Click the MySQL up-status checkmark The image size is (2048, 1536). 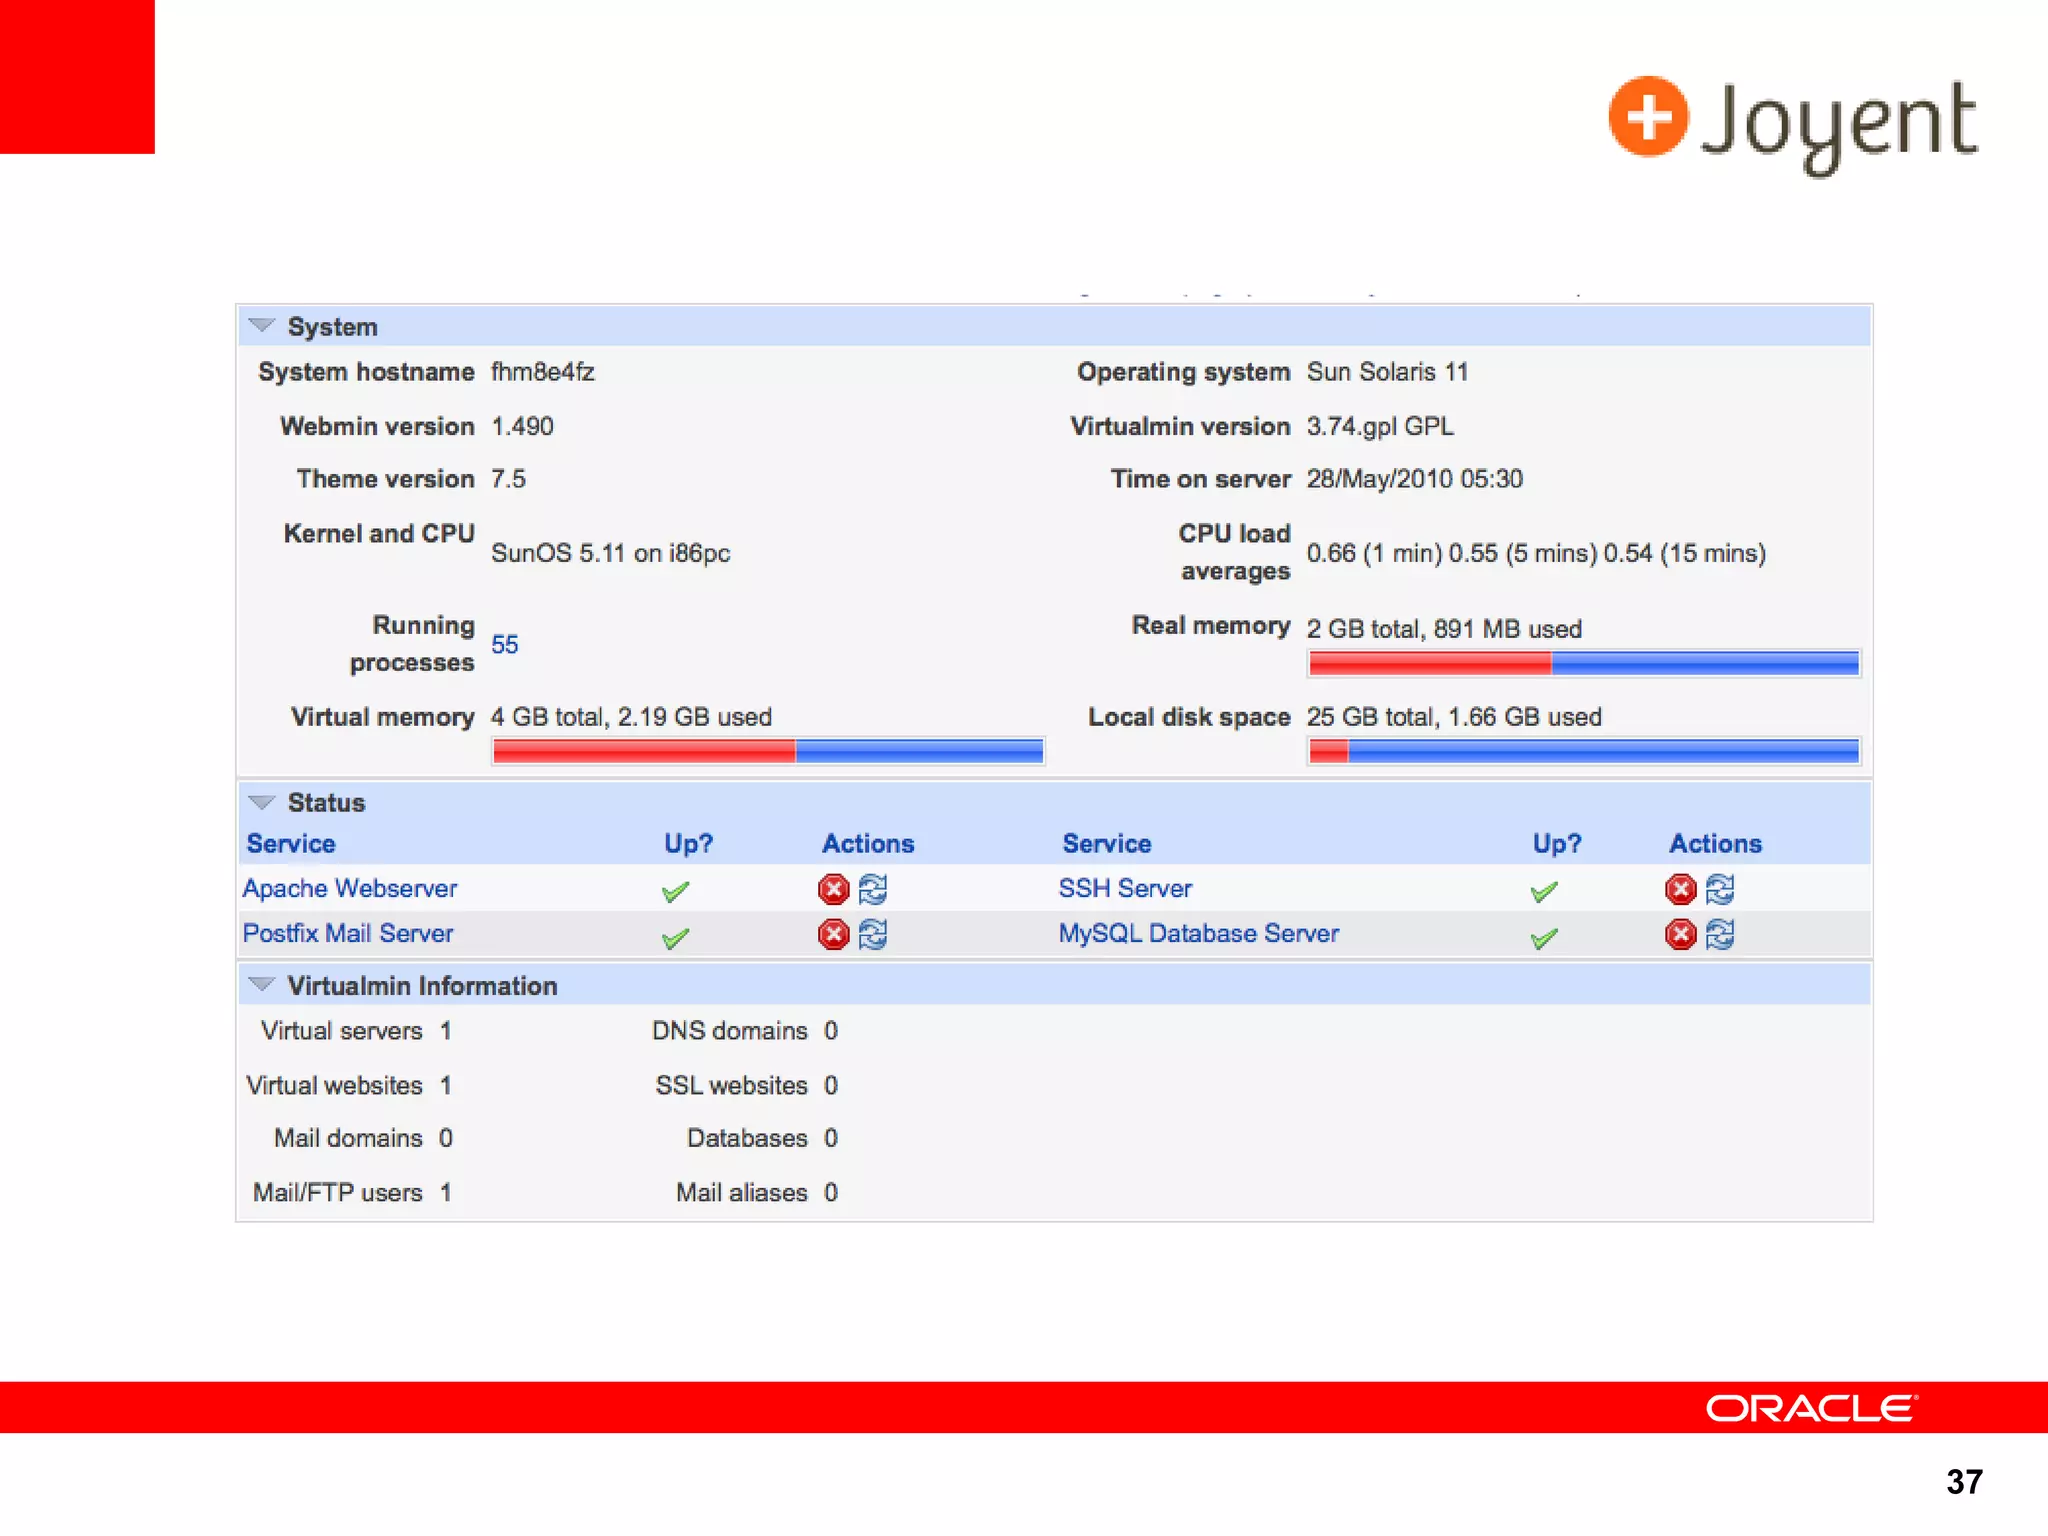point(1544,938)
